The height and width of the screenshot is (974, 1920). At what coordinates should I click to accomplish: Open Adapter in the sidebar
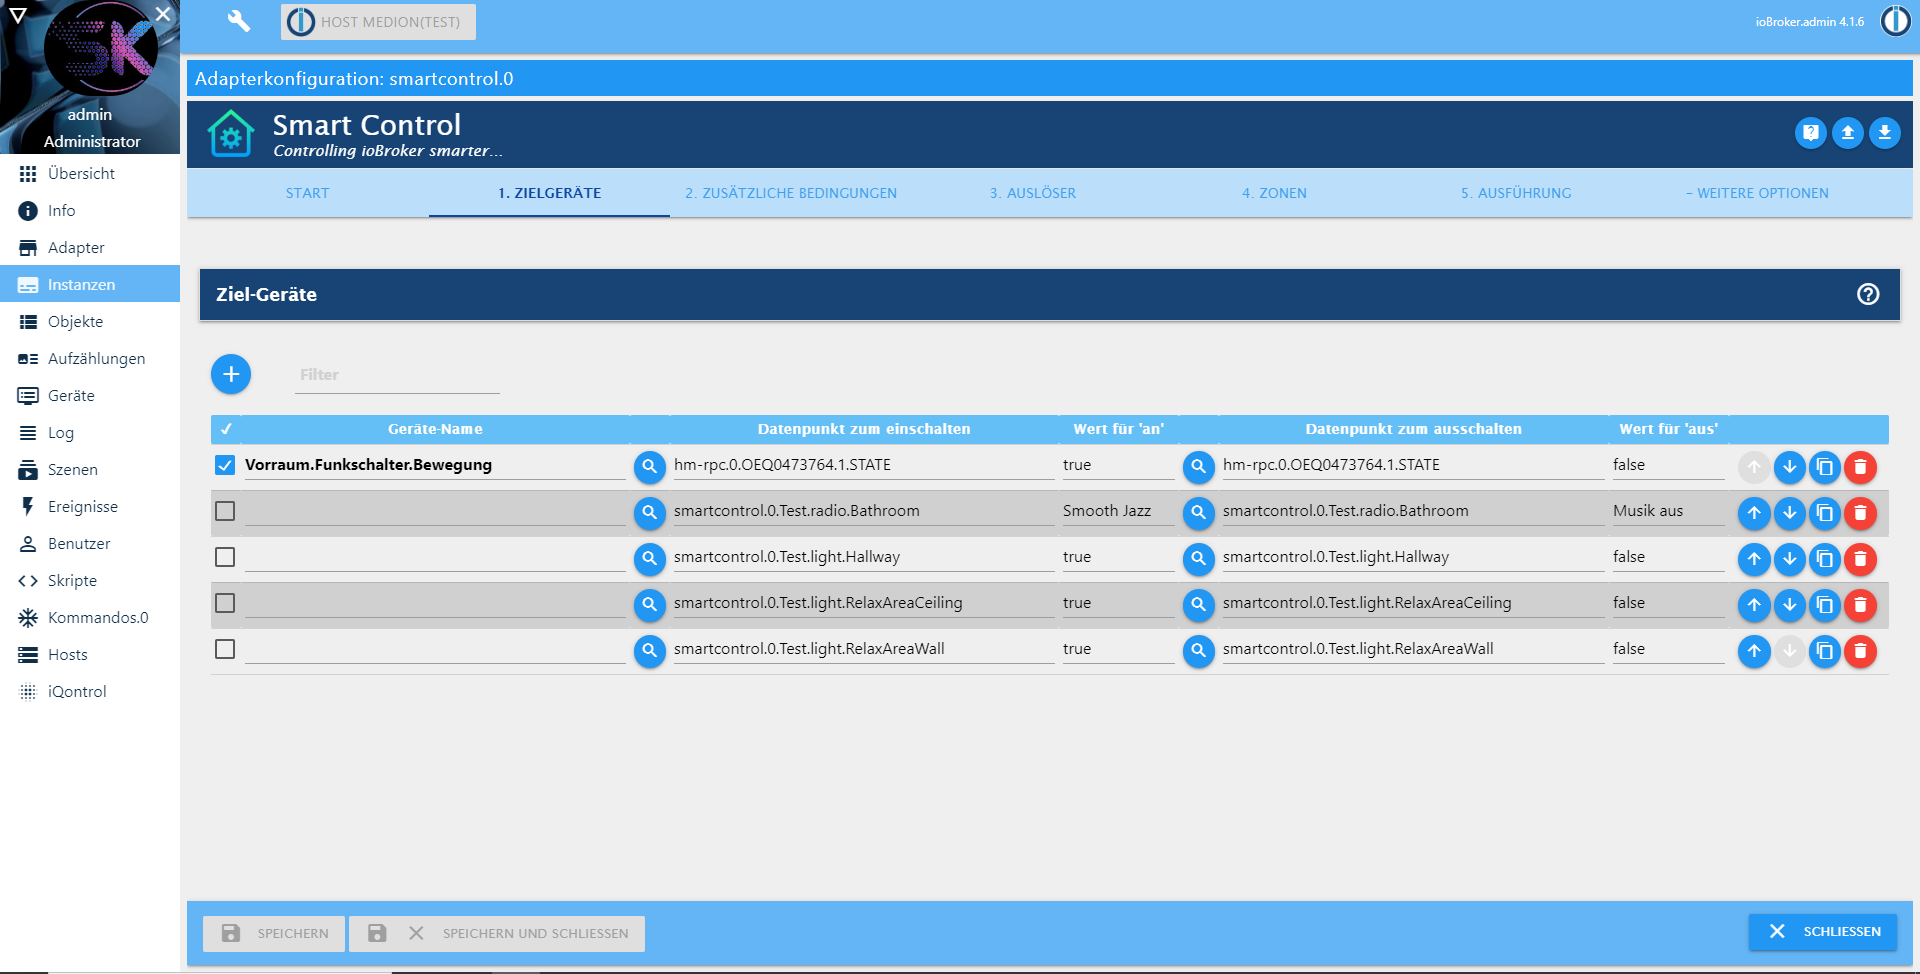pyautogui.click(x=90, y=247)
